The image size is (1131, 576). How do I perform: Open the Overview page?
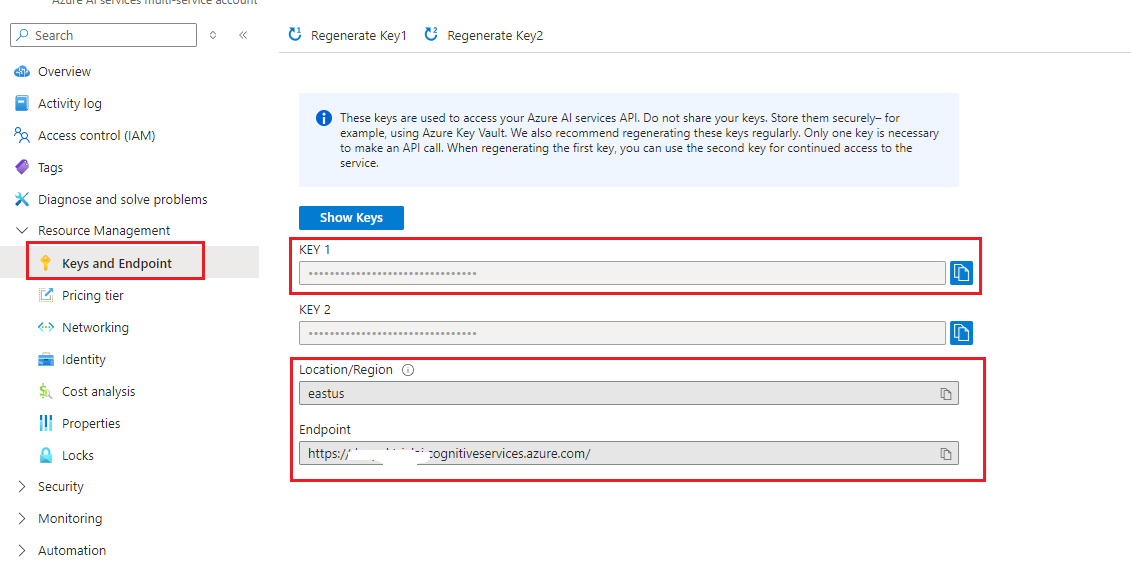coord(64,71)
